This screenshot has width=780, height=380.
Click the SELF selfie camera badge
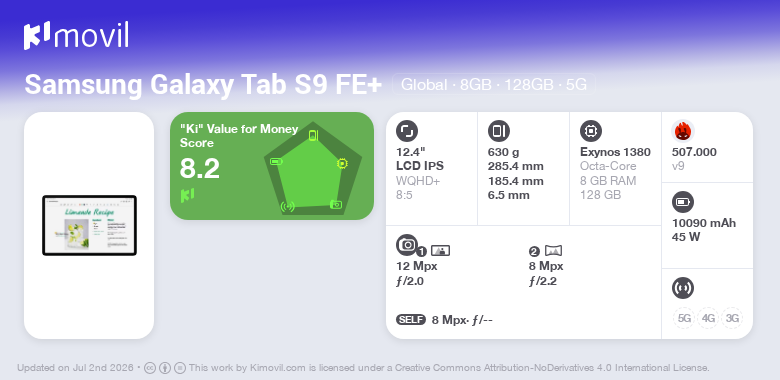tap(411, 320)
